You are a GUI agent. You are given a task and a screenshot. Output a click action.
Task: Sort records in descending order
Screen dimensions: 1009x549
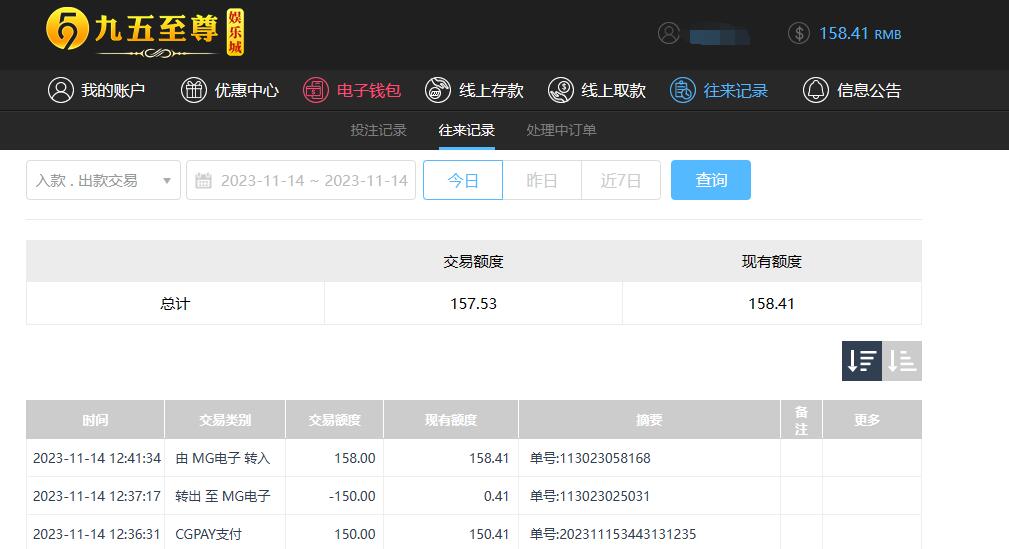(861, 361)
